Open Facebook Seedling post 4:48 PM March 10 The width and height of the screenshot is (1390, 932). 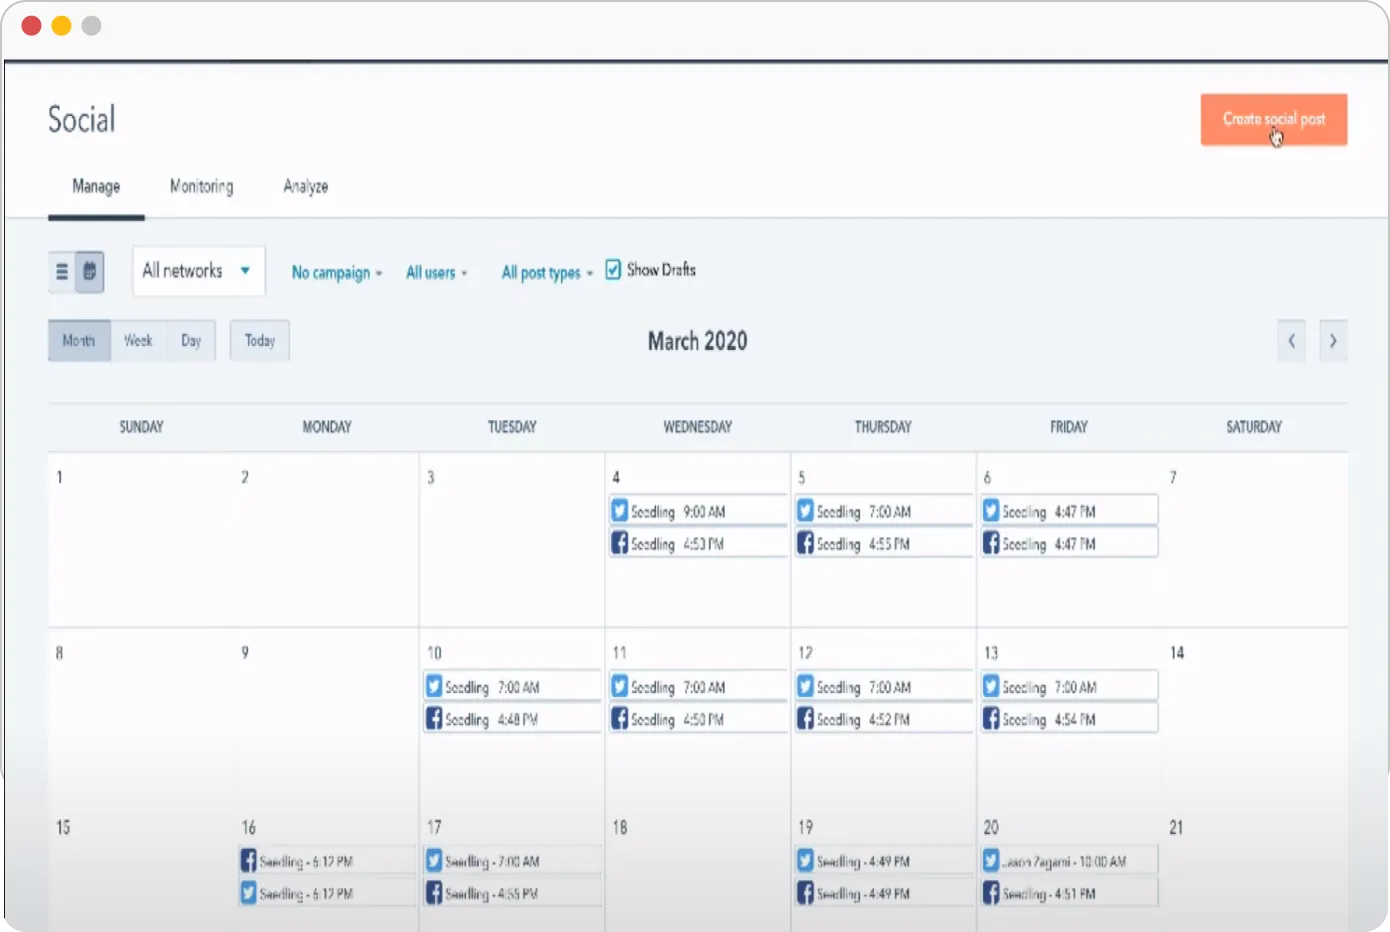click(512, 719)
